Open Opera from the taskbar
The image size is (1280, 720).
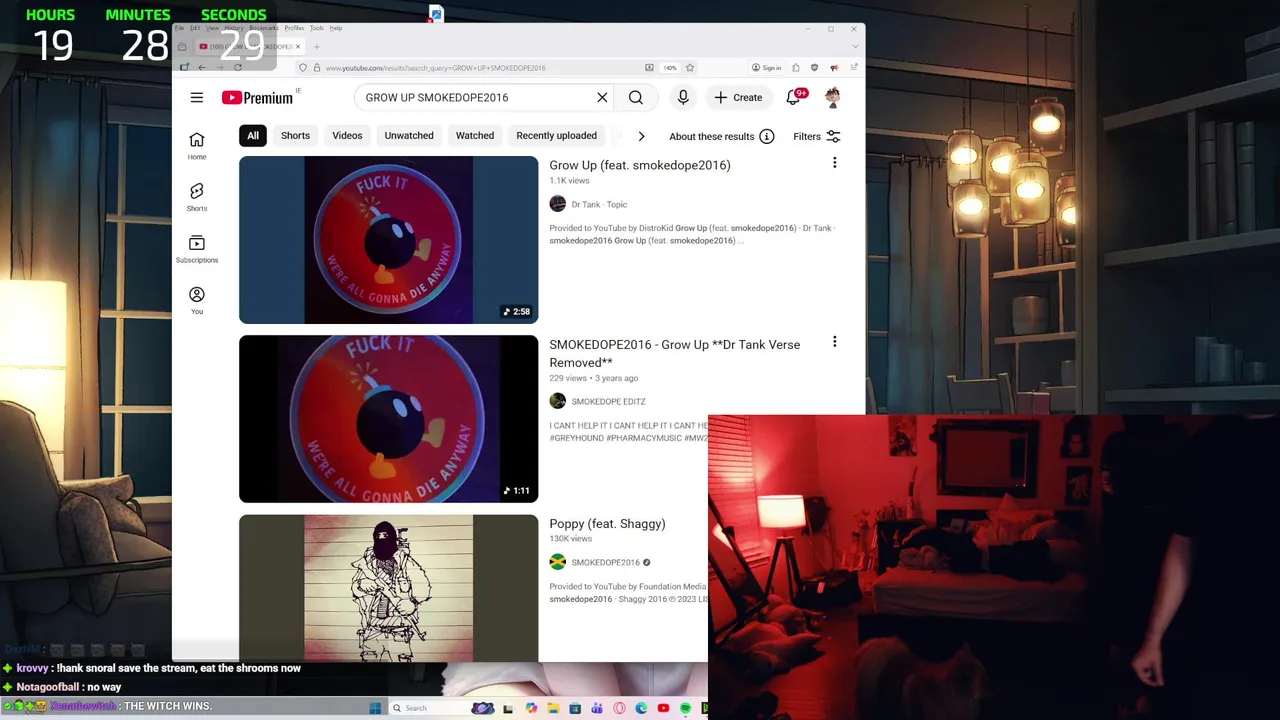pos(619,708)
